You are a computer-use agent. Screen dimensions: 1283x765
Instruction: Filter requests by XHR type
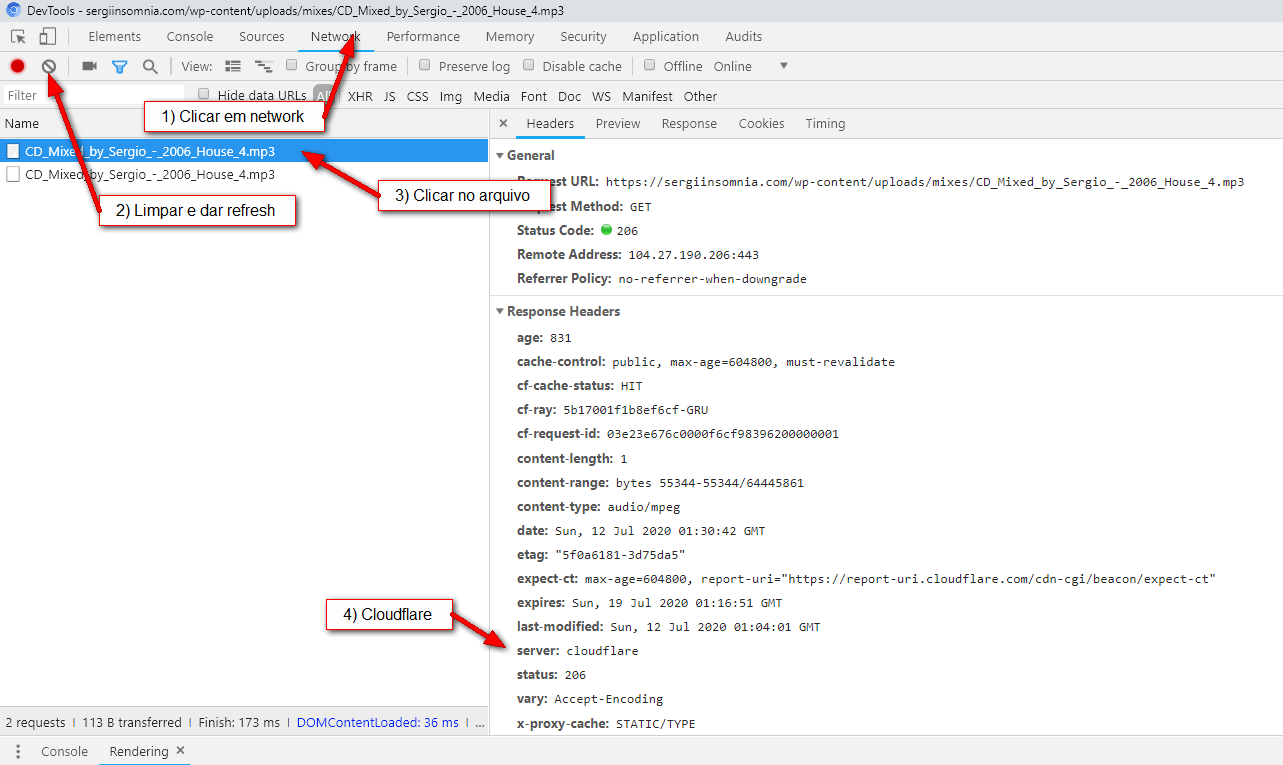click(360, 97)
